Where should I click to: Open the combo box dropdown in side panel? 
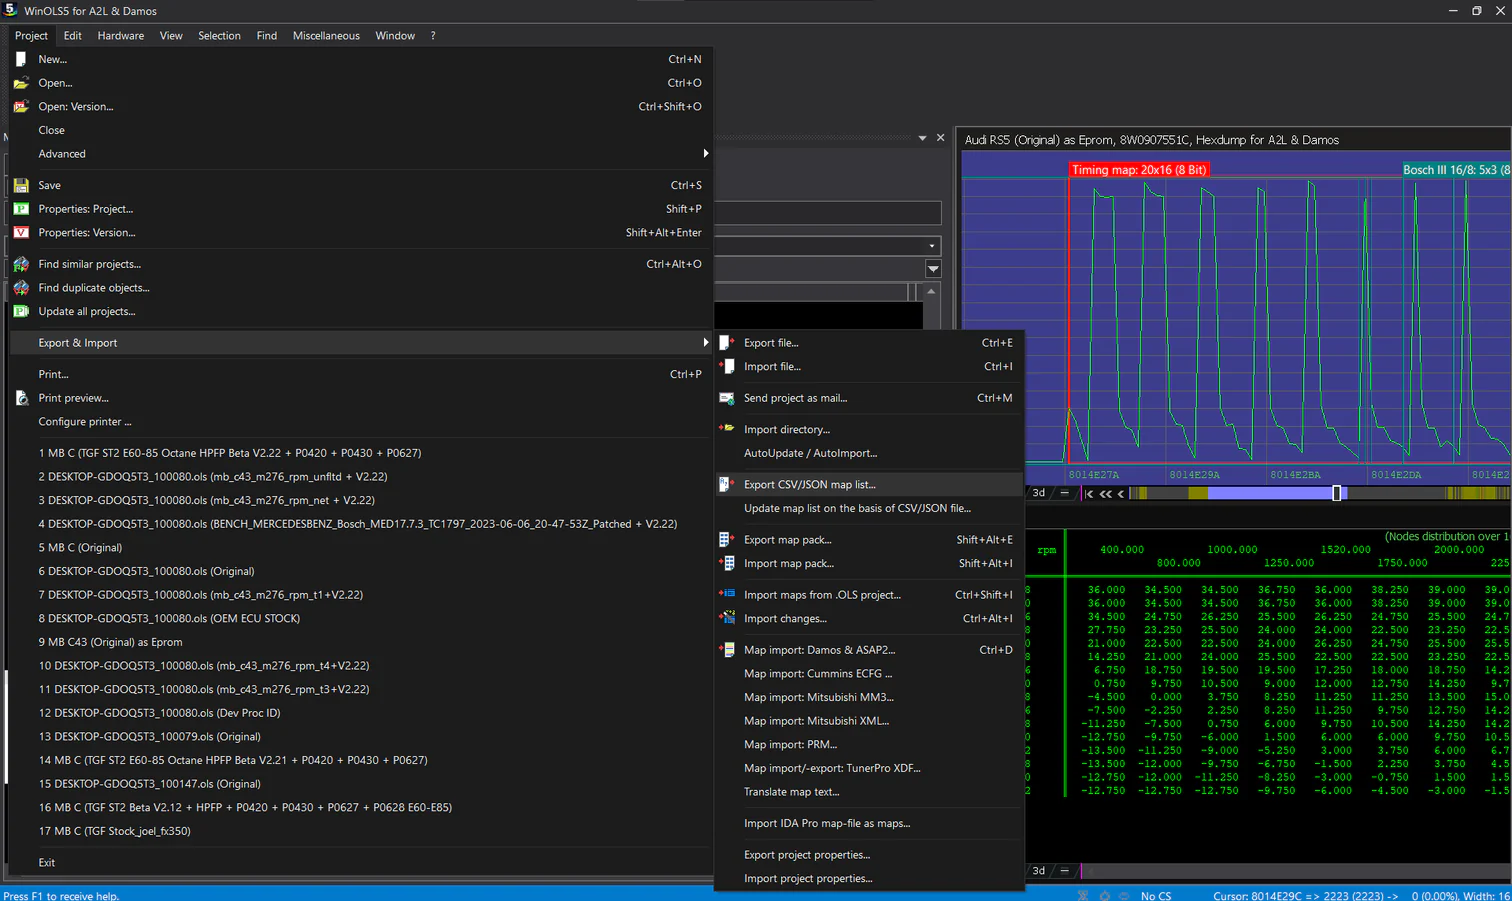pos(932,246)
